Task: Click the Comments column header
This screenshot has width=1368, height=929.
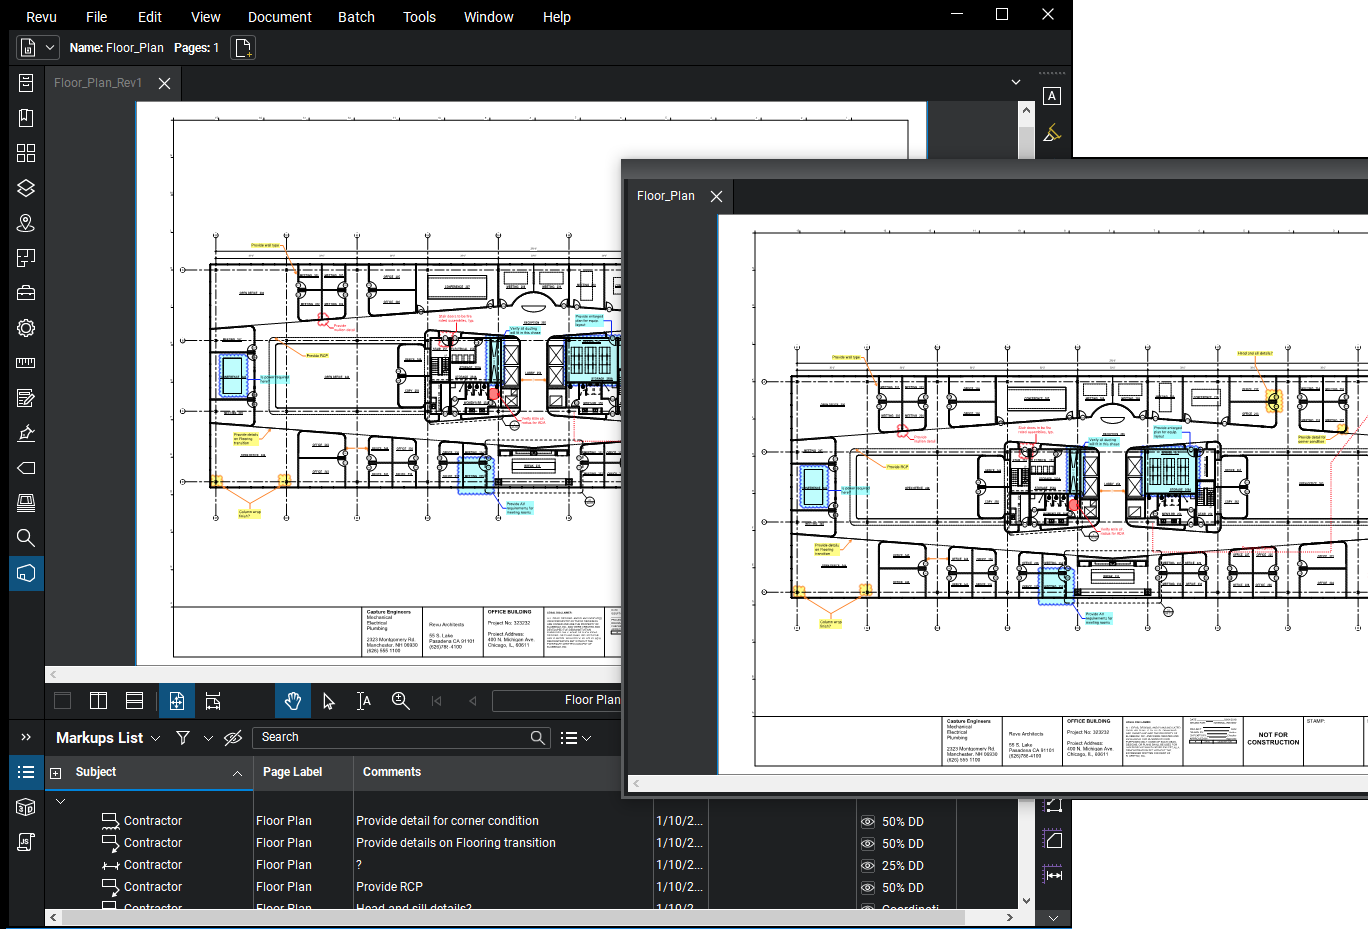Action: (x=392, y=772)
